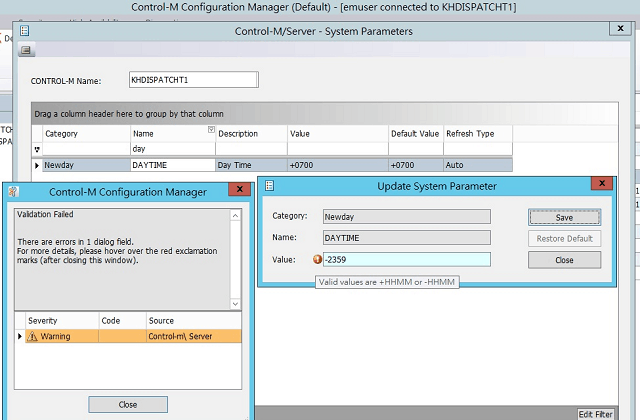Click the warning triangle icon in Severity row

tap(32, 336)
